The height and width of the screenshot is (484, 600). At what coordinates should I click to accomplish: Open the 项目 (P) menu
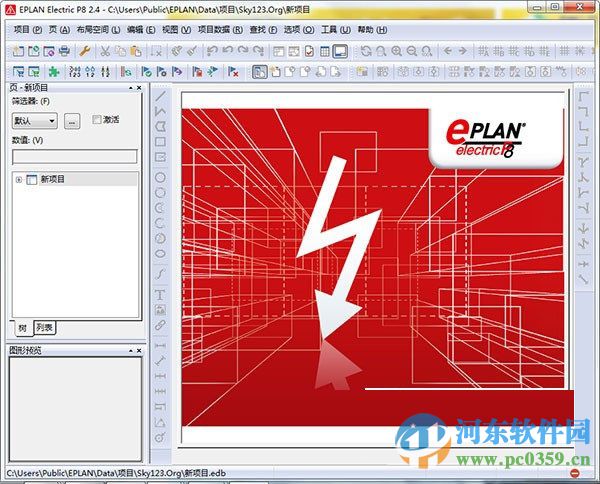(28, 30)
